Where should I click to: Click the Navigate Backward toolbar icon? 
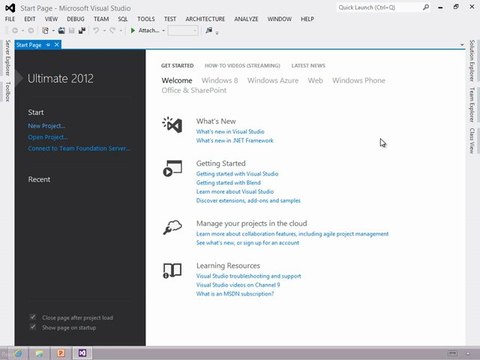(15, 31)
